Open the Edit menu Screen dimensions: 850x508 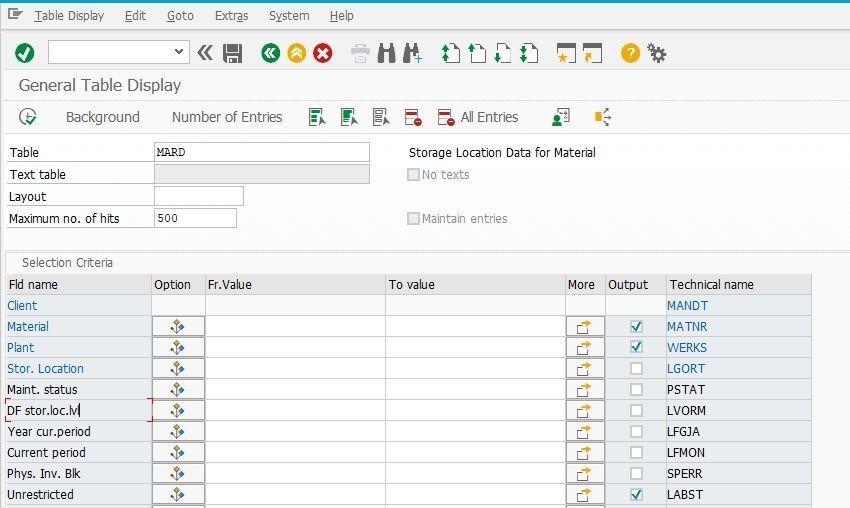135,16
